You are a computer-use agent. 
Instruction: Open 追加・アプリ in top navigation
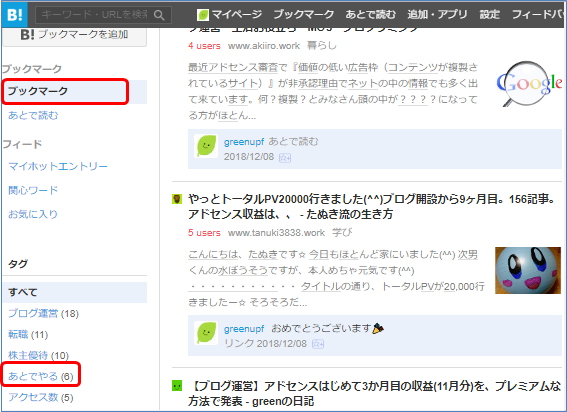point(437,14)
